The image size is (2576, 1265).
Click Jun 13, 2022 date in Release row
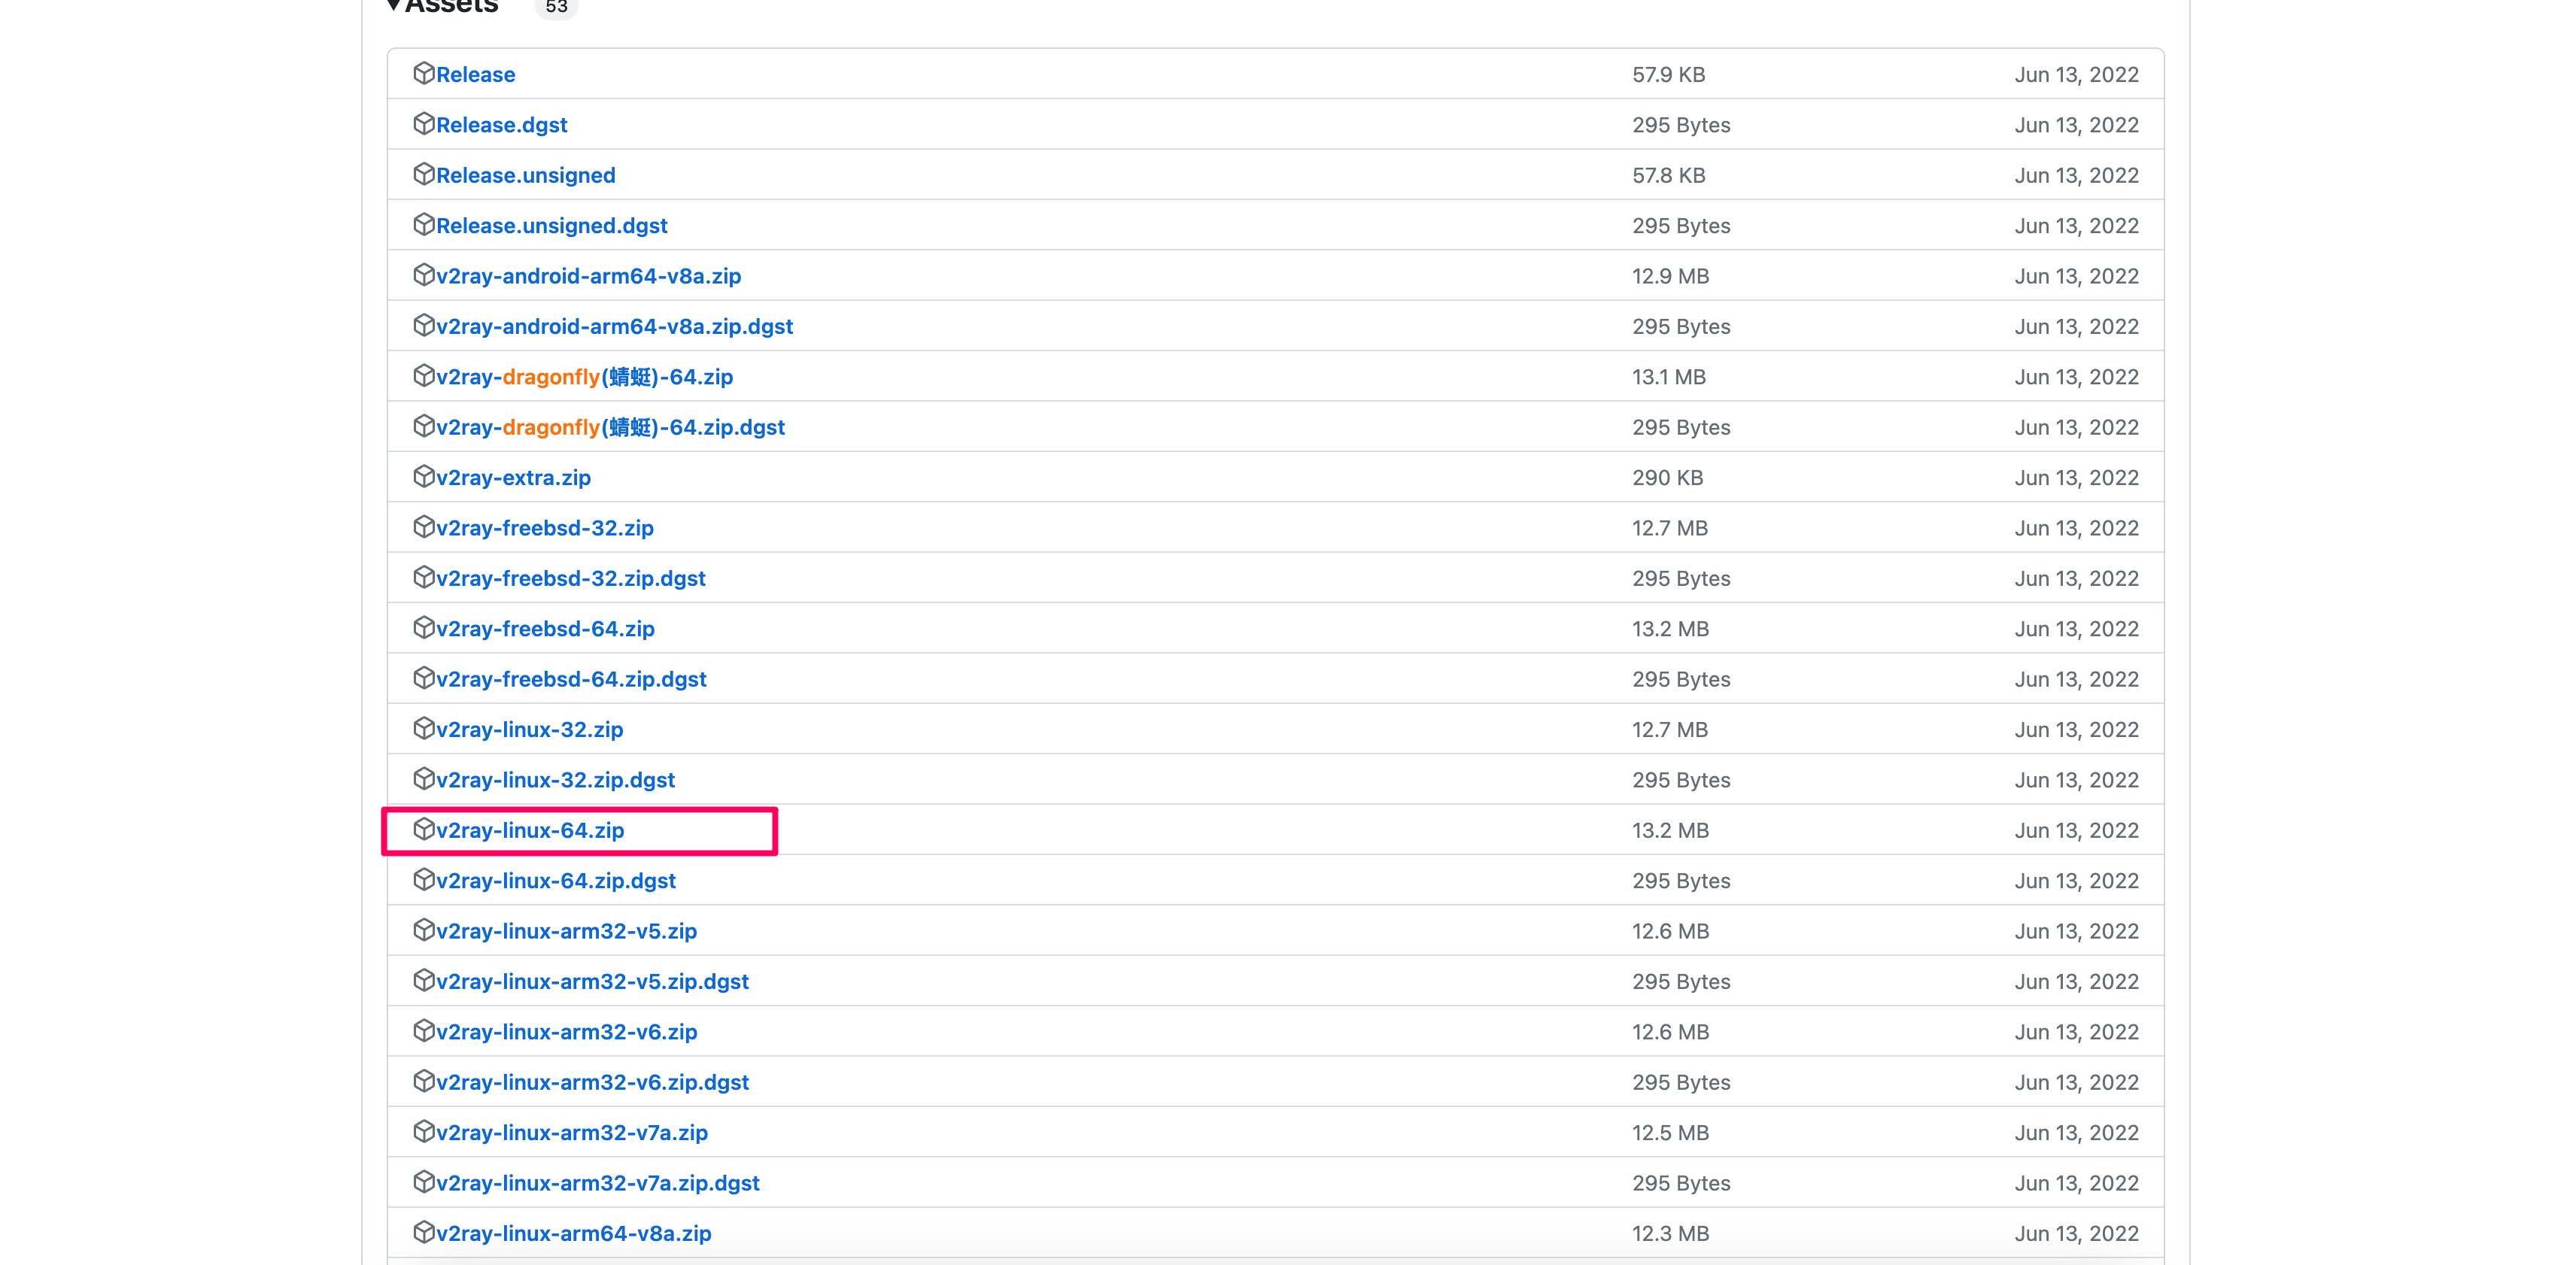click(x=2076, y=75)
